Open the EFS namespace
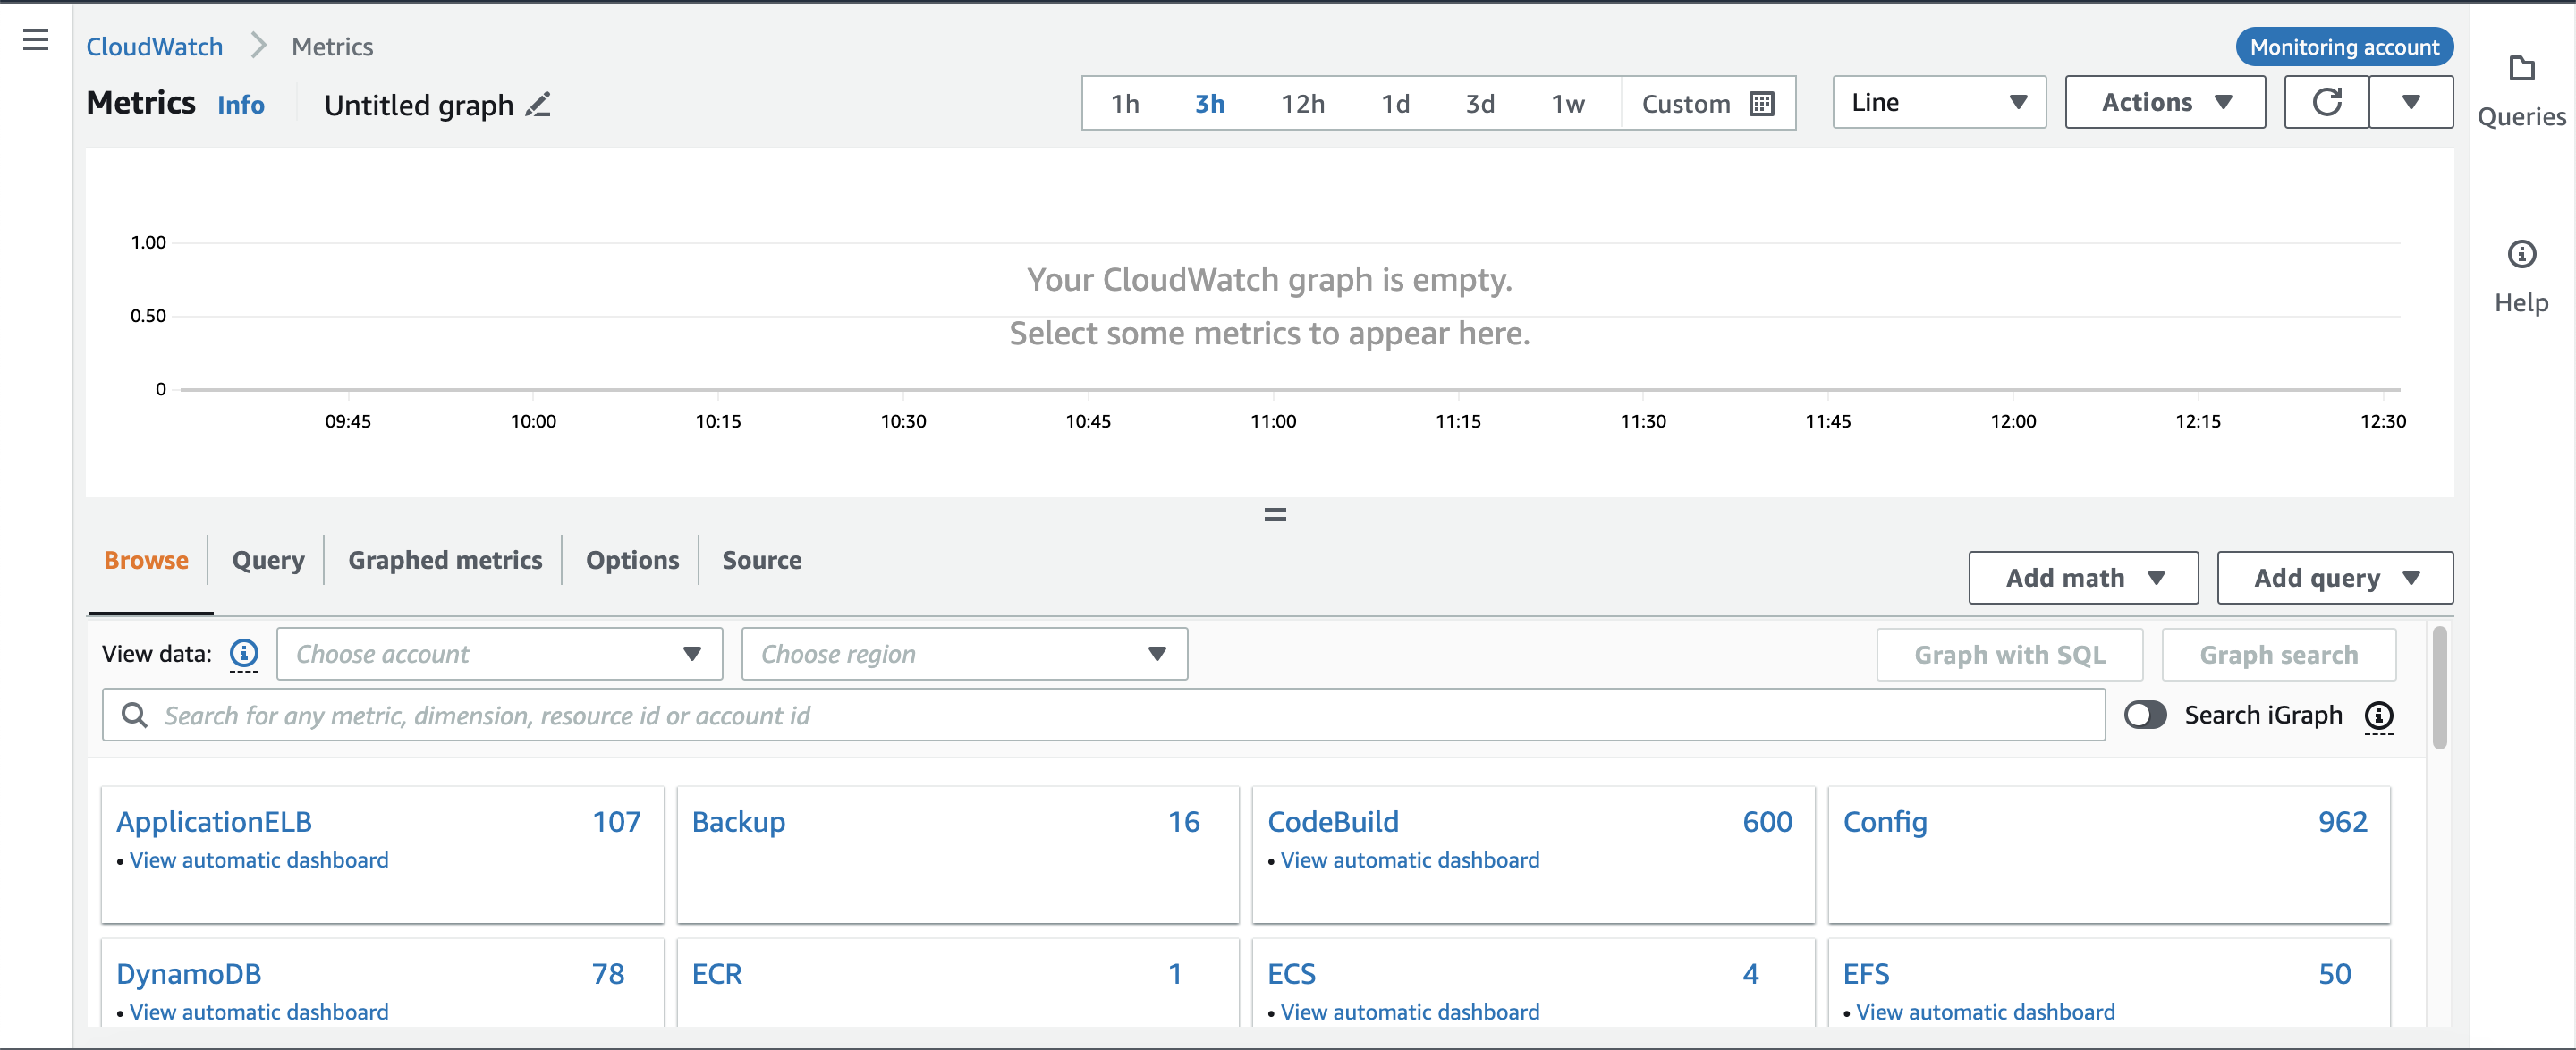Viewport: 2576px width, 1050px height. (x=1866, y=974)
